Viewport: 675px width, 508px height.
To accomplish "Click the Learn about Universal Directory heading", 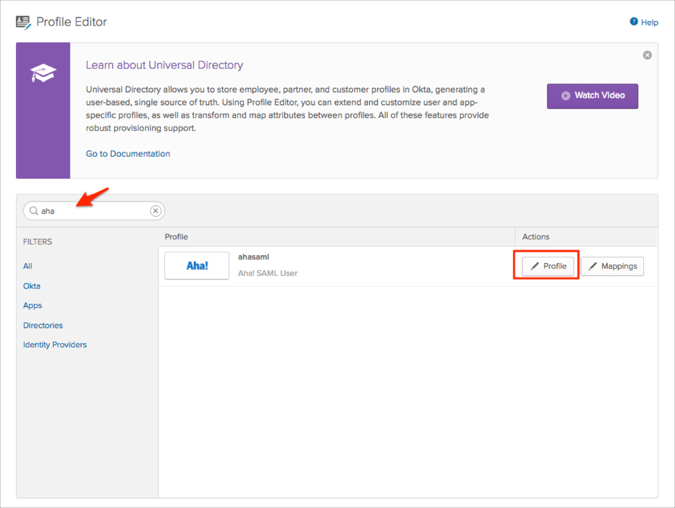I will coord(164,65).
